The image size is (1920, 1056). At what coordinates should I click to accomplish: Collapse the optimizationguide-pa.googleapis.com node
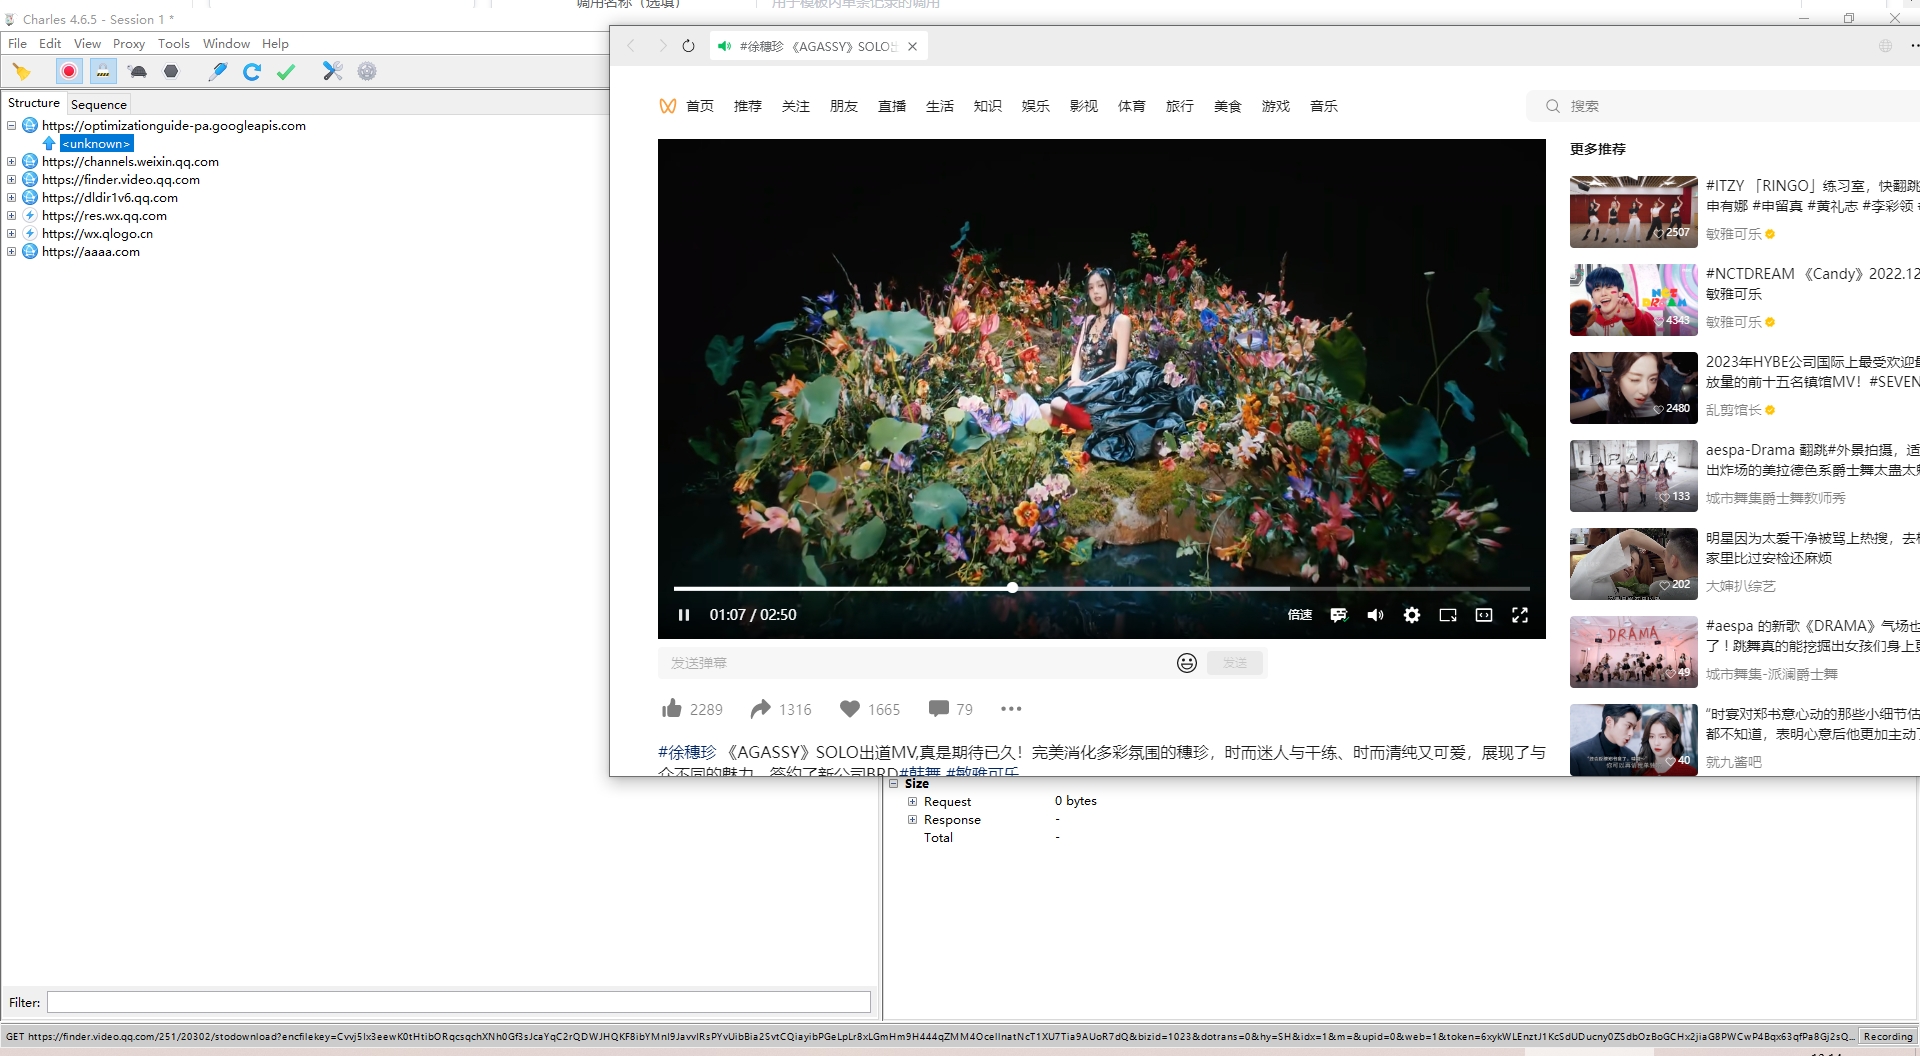coord(12,126)
